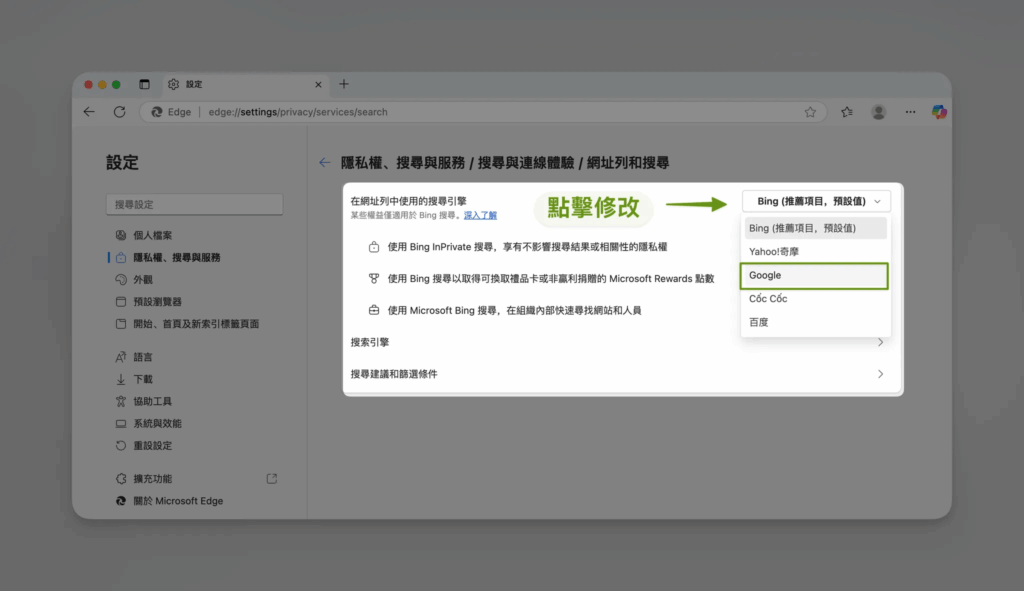Image resolution: width=1024 pixels, height=591 pixels.
Task: Choose Bing (推薦項目，預設值) option in list
Action: pyautogui.click(x=815, y=228)
